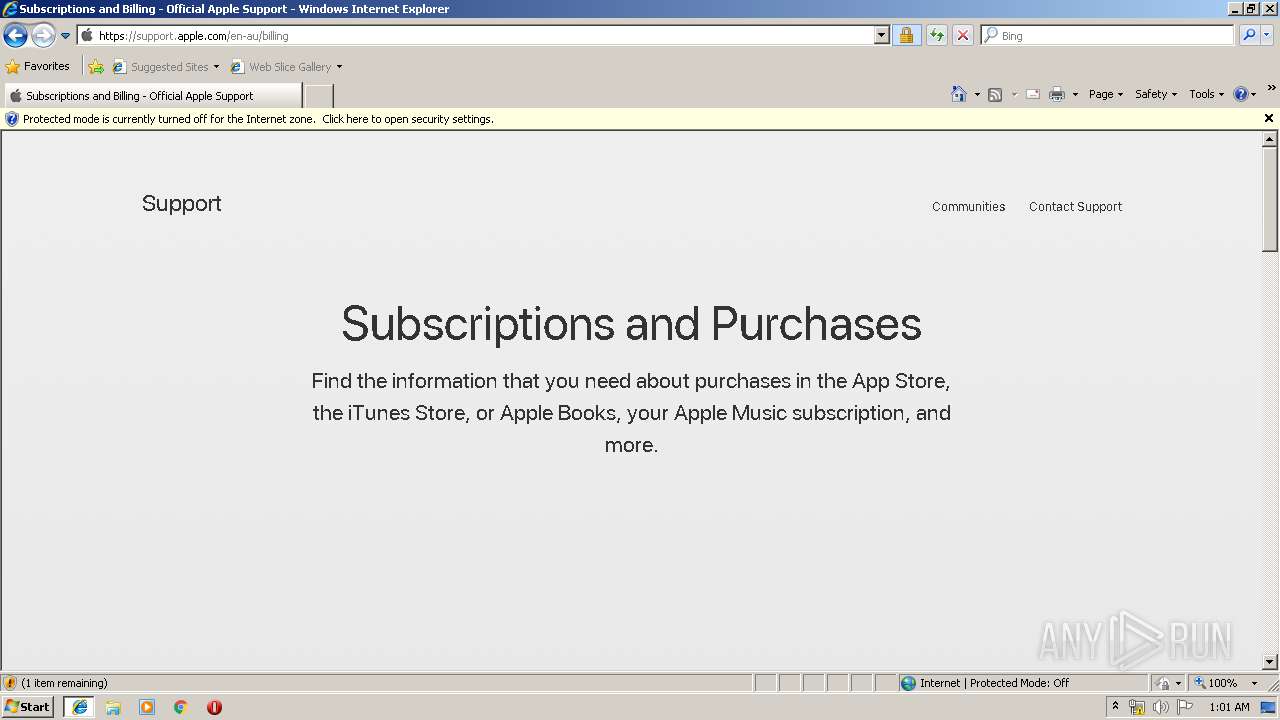Open the Page menu
This screenshot has height=720, width=1280.
(x=1105, y=94)
